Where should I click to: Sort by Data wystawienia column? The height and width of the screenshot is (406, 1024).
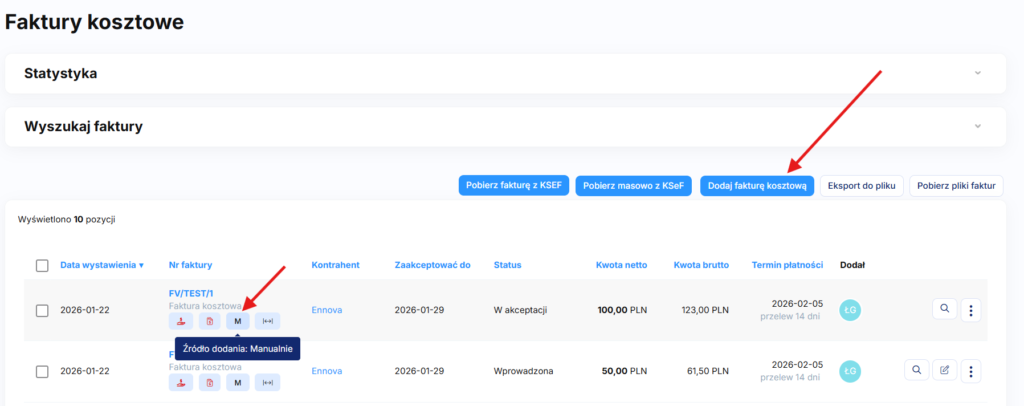coord(101,265)
